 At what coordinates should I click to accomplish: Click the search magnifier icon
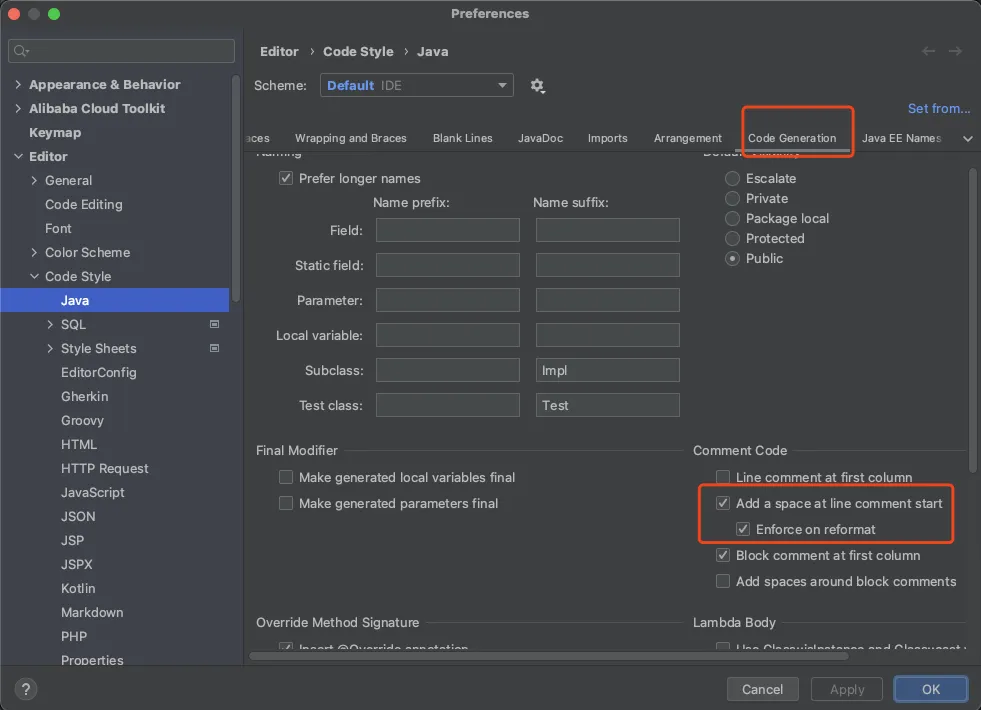pos(21,51)
